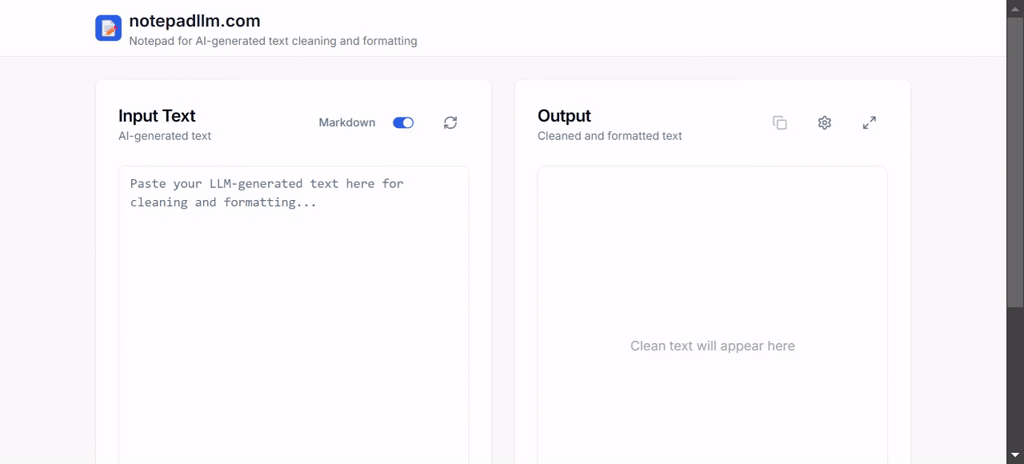
Task: Click the notepadllm.com site title
Action: pos(195,21)
